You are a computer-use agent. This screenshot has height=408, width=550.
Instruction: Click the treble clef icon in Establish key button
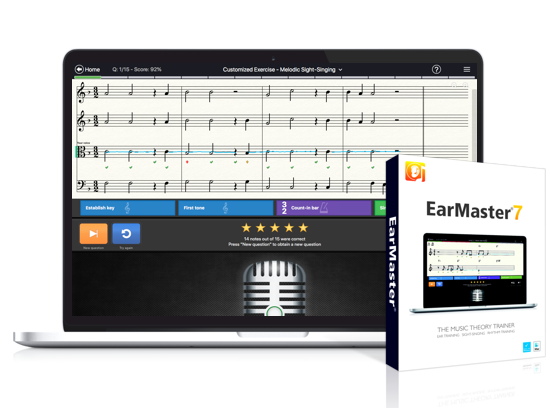[127, 208]
